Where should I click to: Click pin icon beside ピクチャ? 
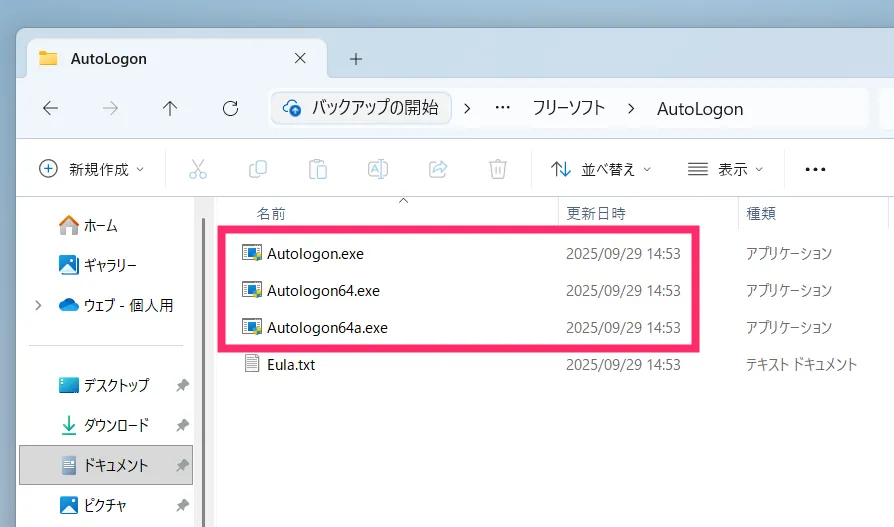pyautogui.click(x=182, y=505)
